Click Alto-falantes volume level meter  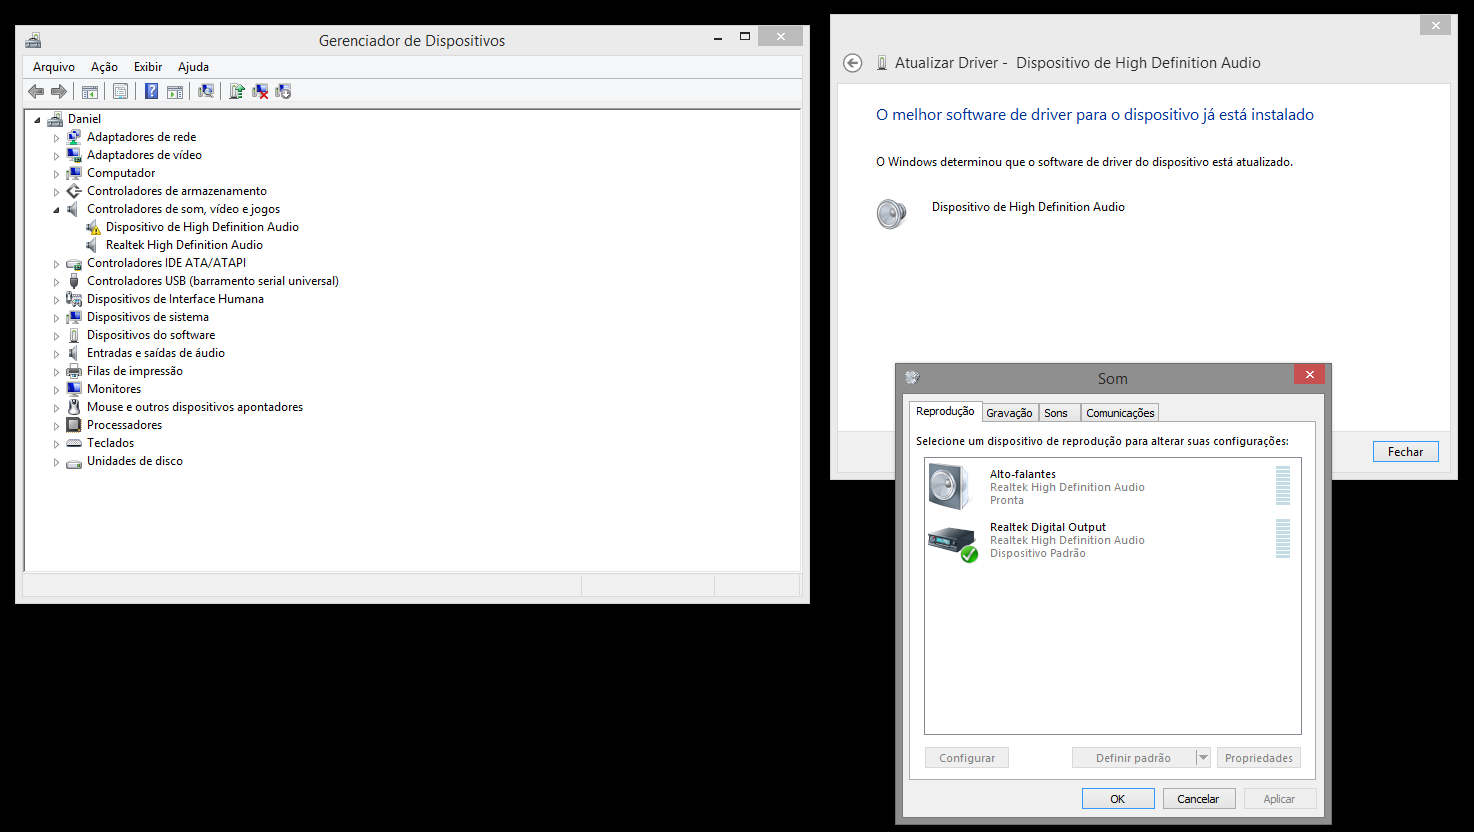pyautogui.click(x=1283, y=486)
